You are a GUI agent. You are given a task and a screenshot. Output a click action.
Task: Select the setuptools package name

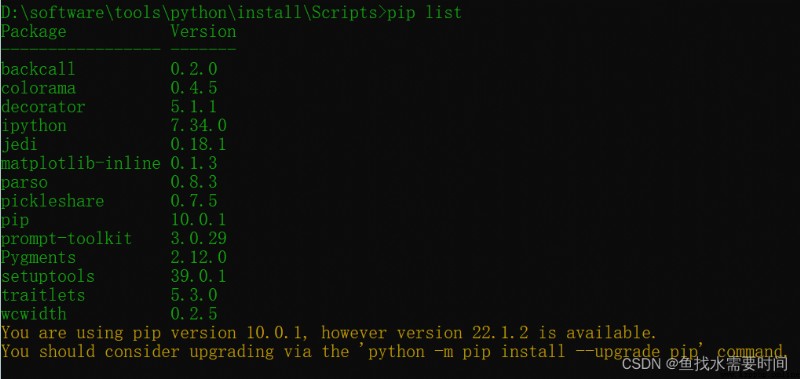click(47, 276)
